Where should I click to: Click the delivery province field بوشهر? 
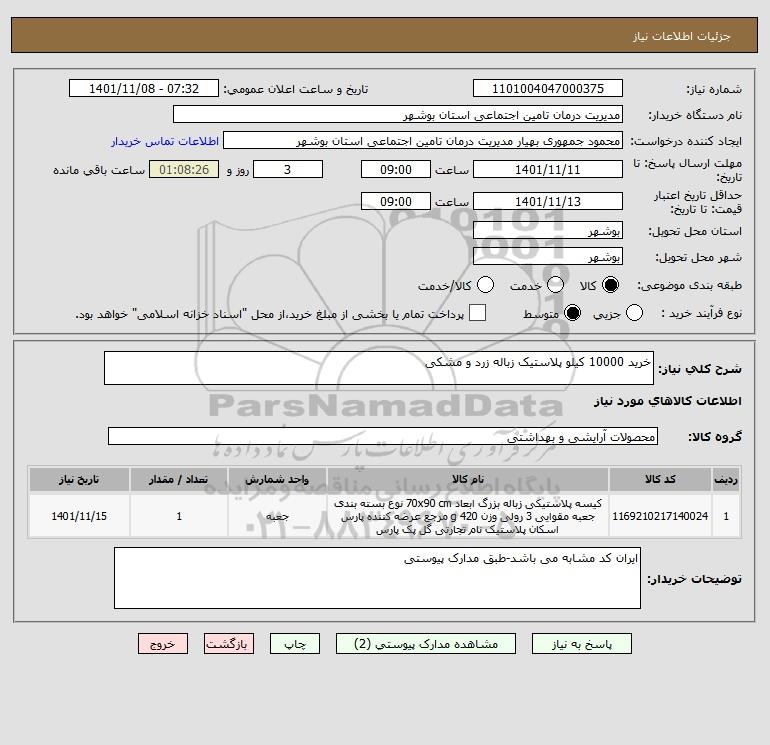[x=548, y=230]
